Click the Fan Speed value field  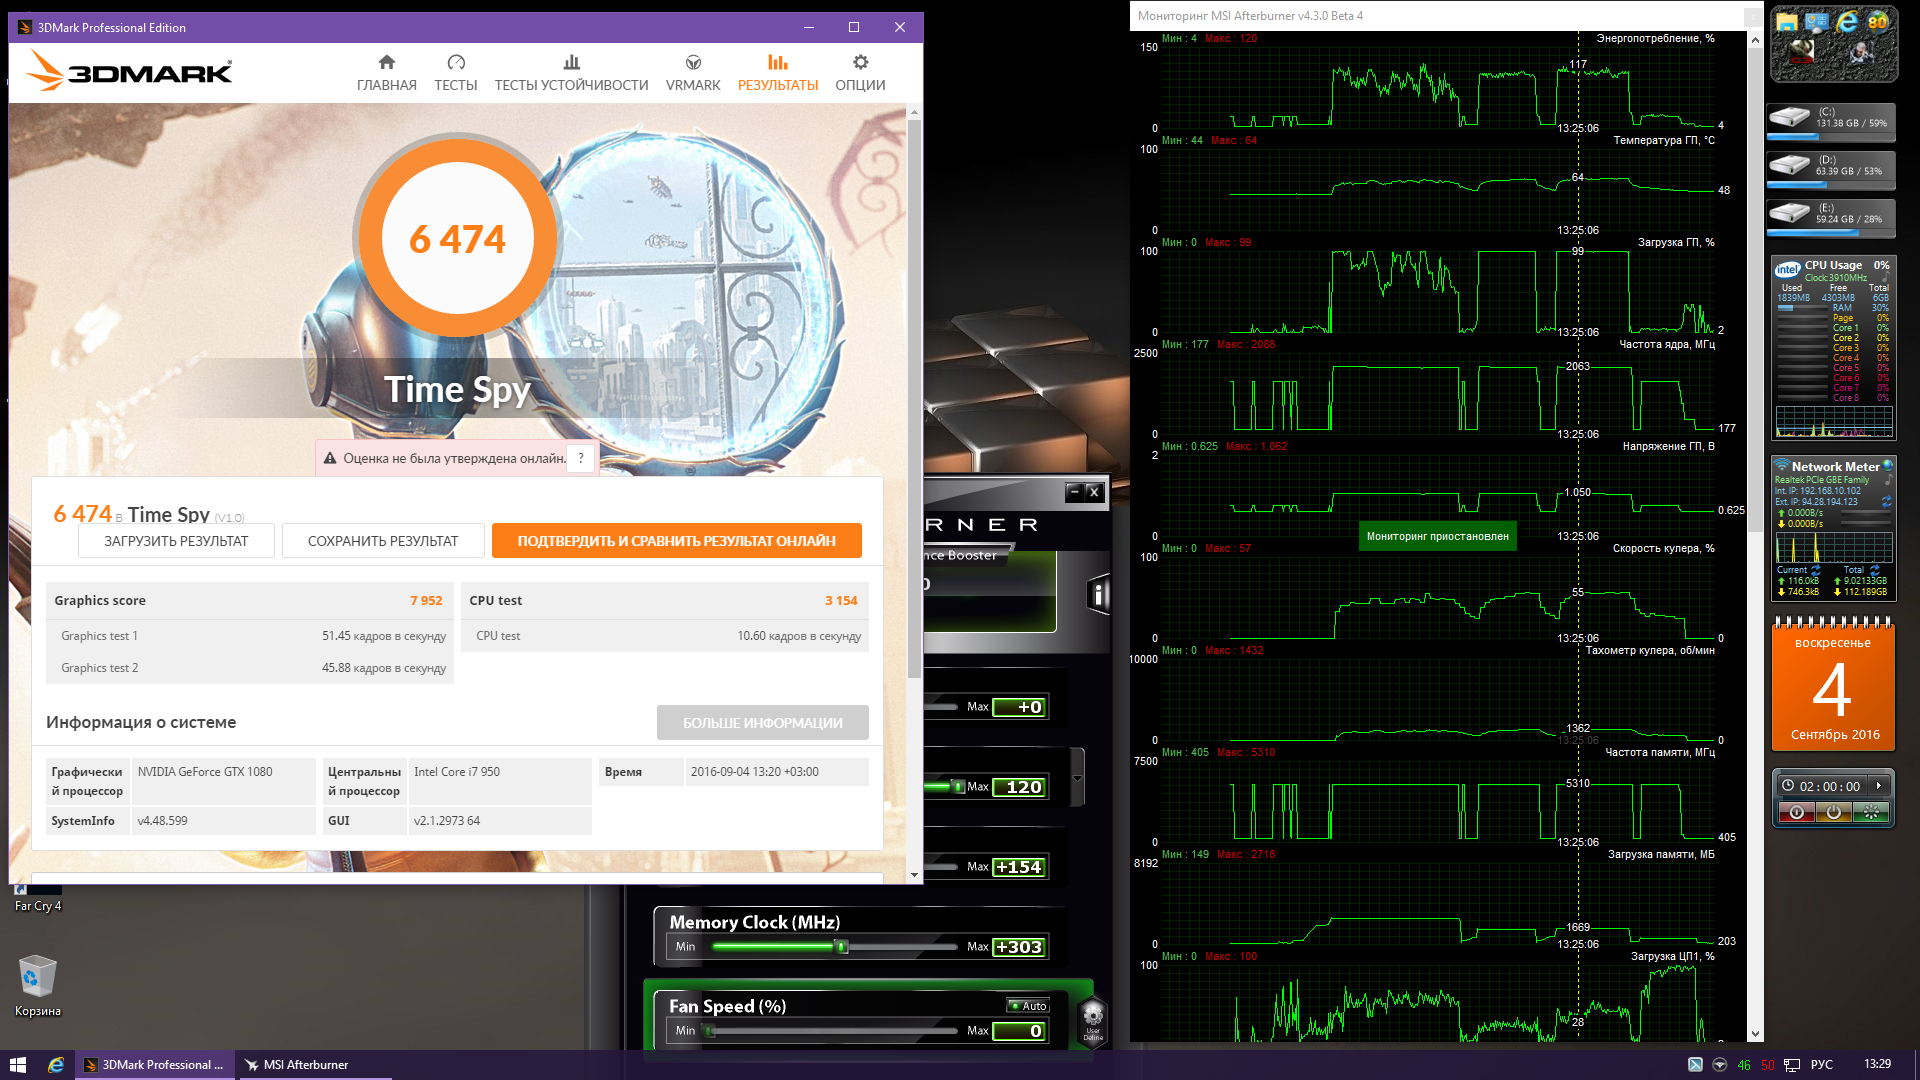click(1020, 1031)
